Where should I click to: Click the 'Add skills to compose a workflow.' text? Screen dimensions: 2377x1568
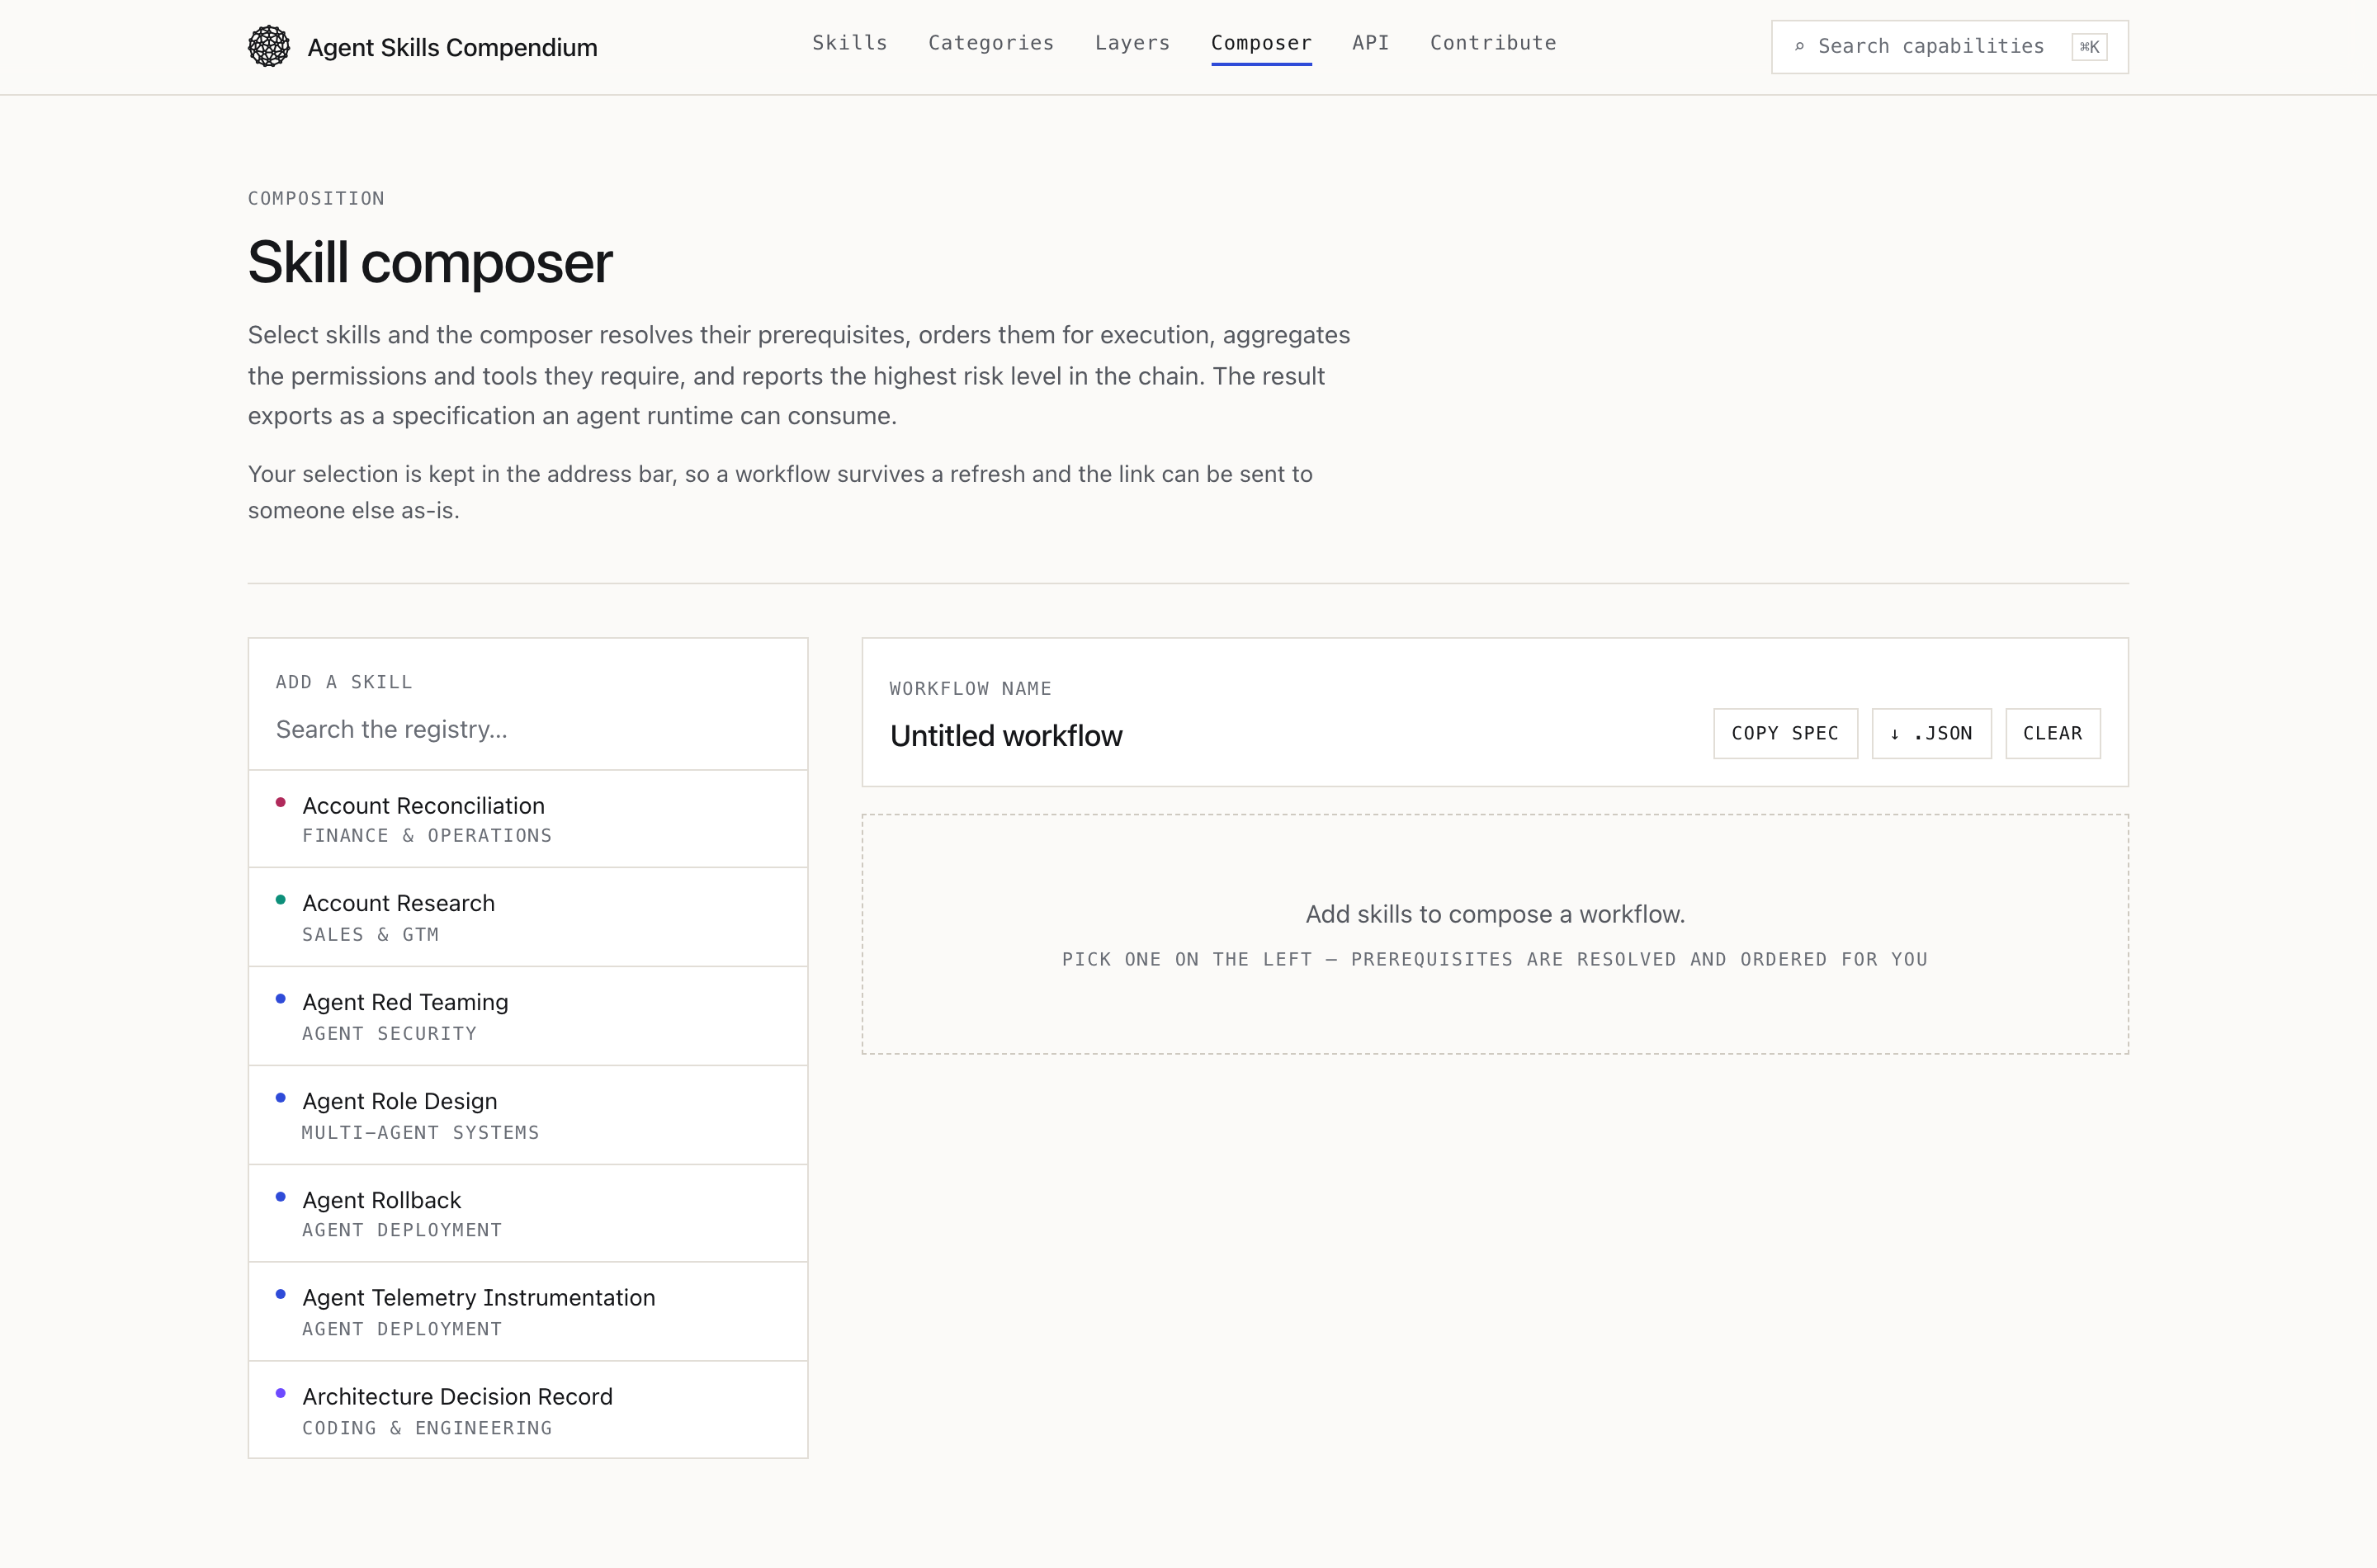click(1495, 914)
